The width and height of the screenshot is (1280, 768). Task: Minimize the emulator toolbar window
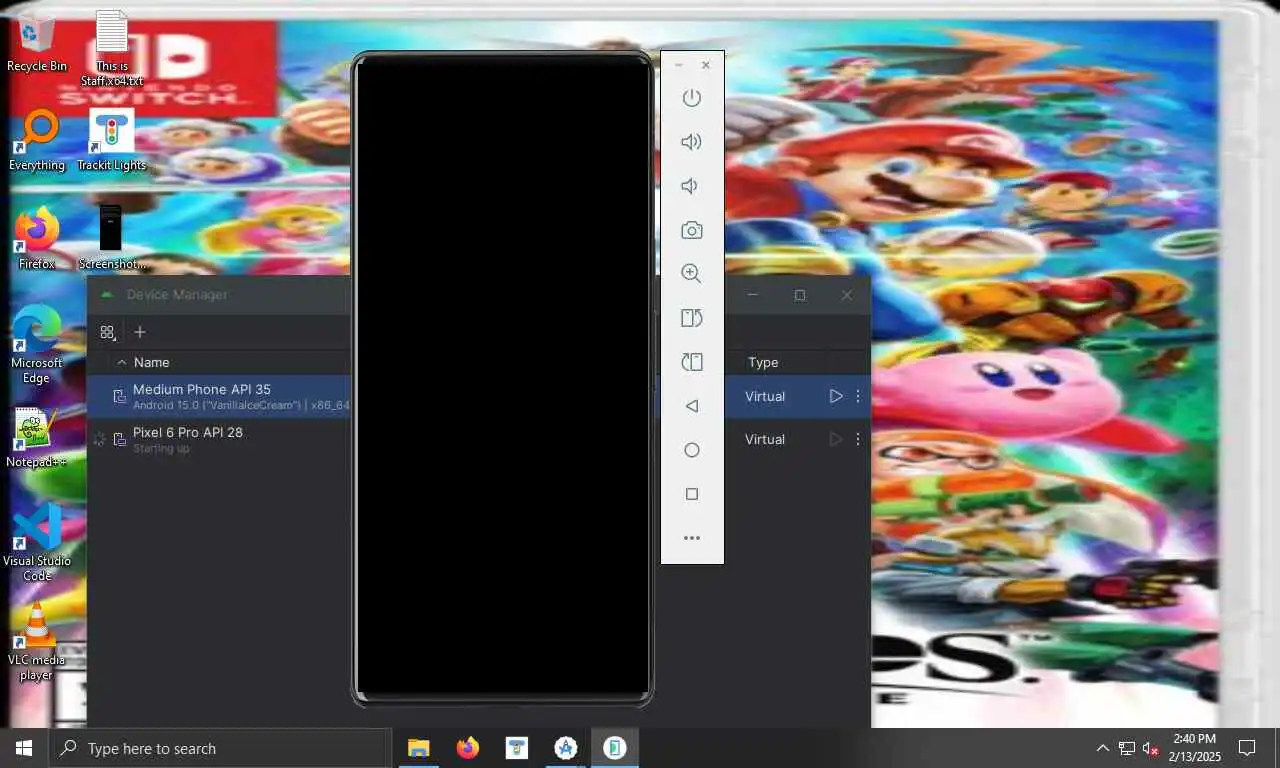[679, 65]
